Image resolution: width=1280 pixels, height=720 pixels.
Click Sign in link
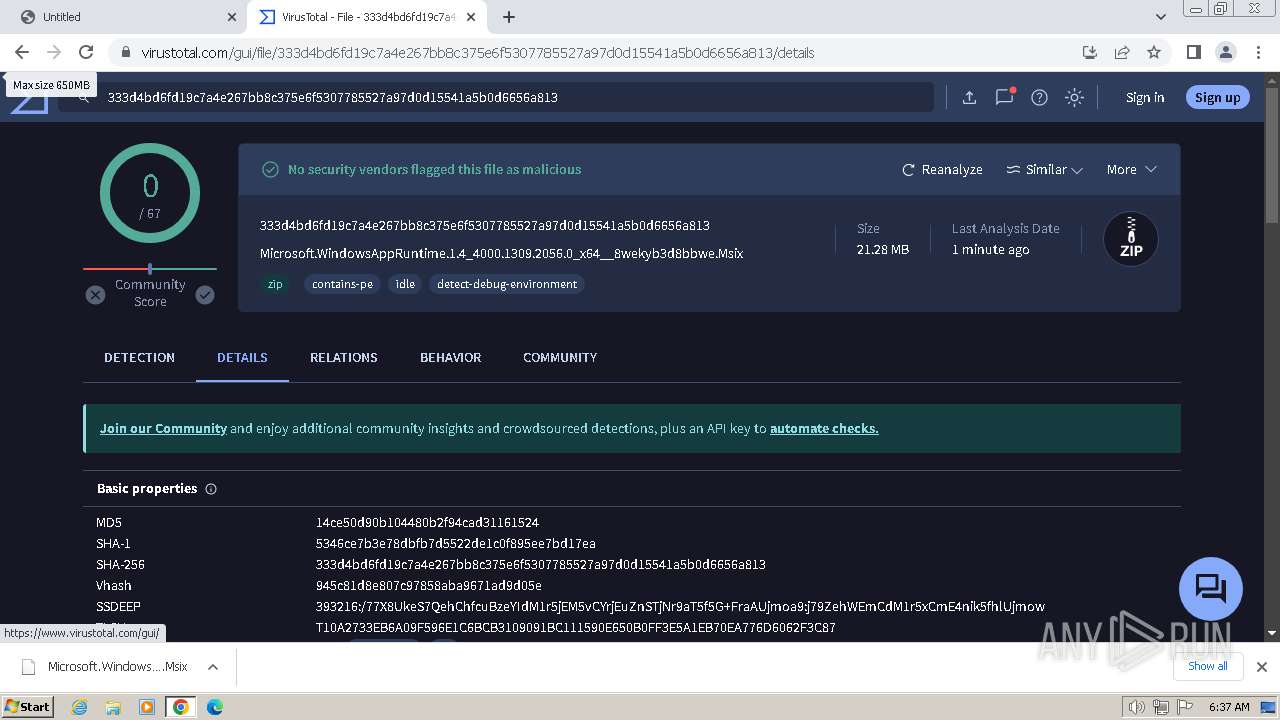(x=1145, y=97)
